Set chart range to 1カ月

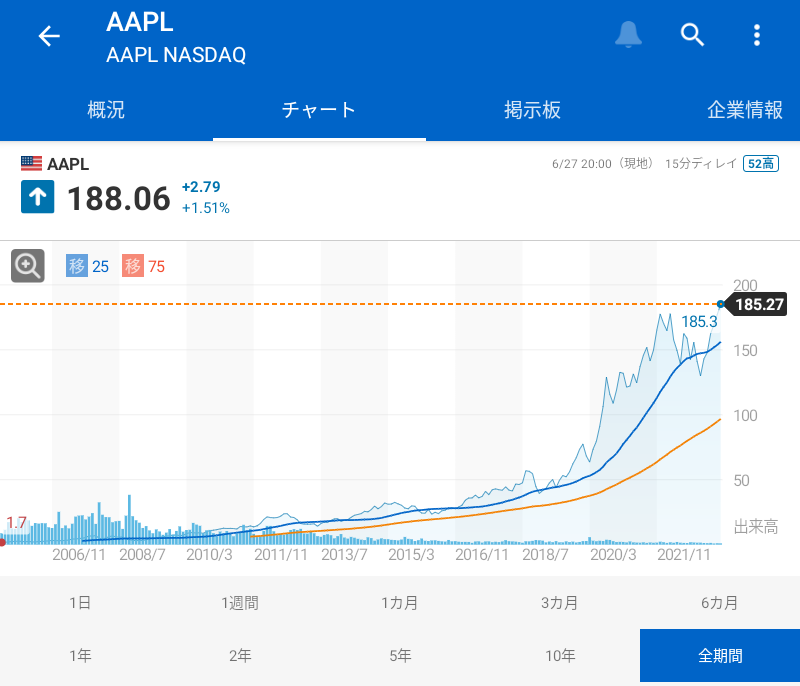pyautogui.click(x=400, y=603)
